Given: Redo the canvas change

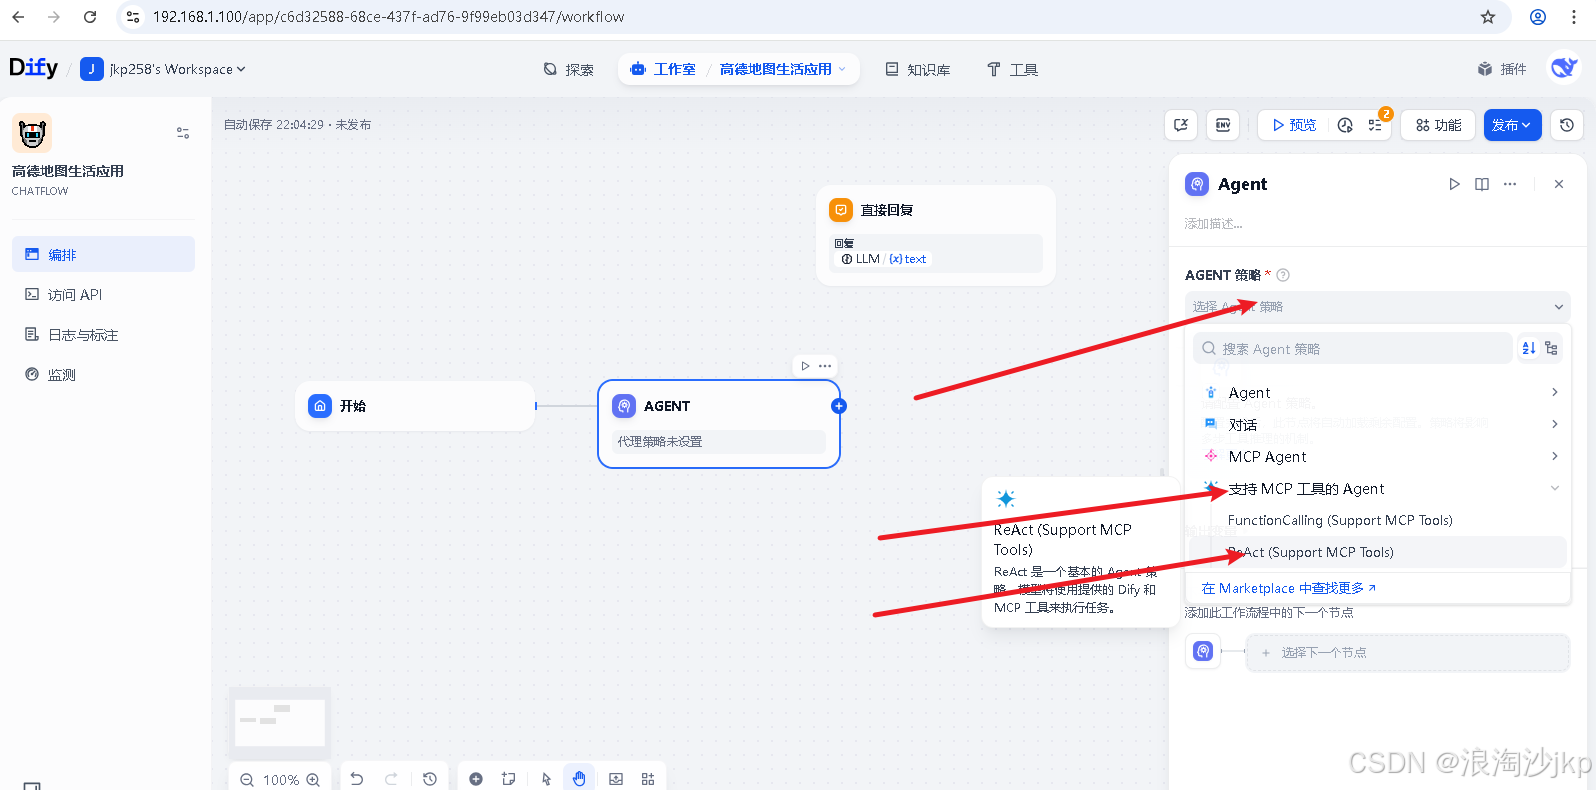Looking at the screenshot, I should pos(391,779).
